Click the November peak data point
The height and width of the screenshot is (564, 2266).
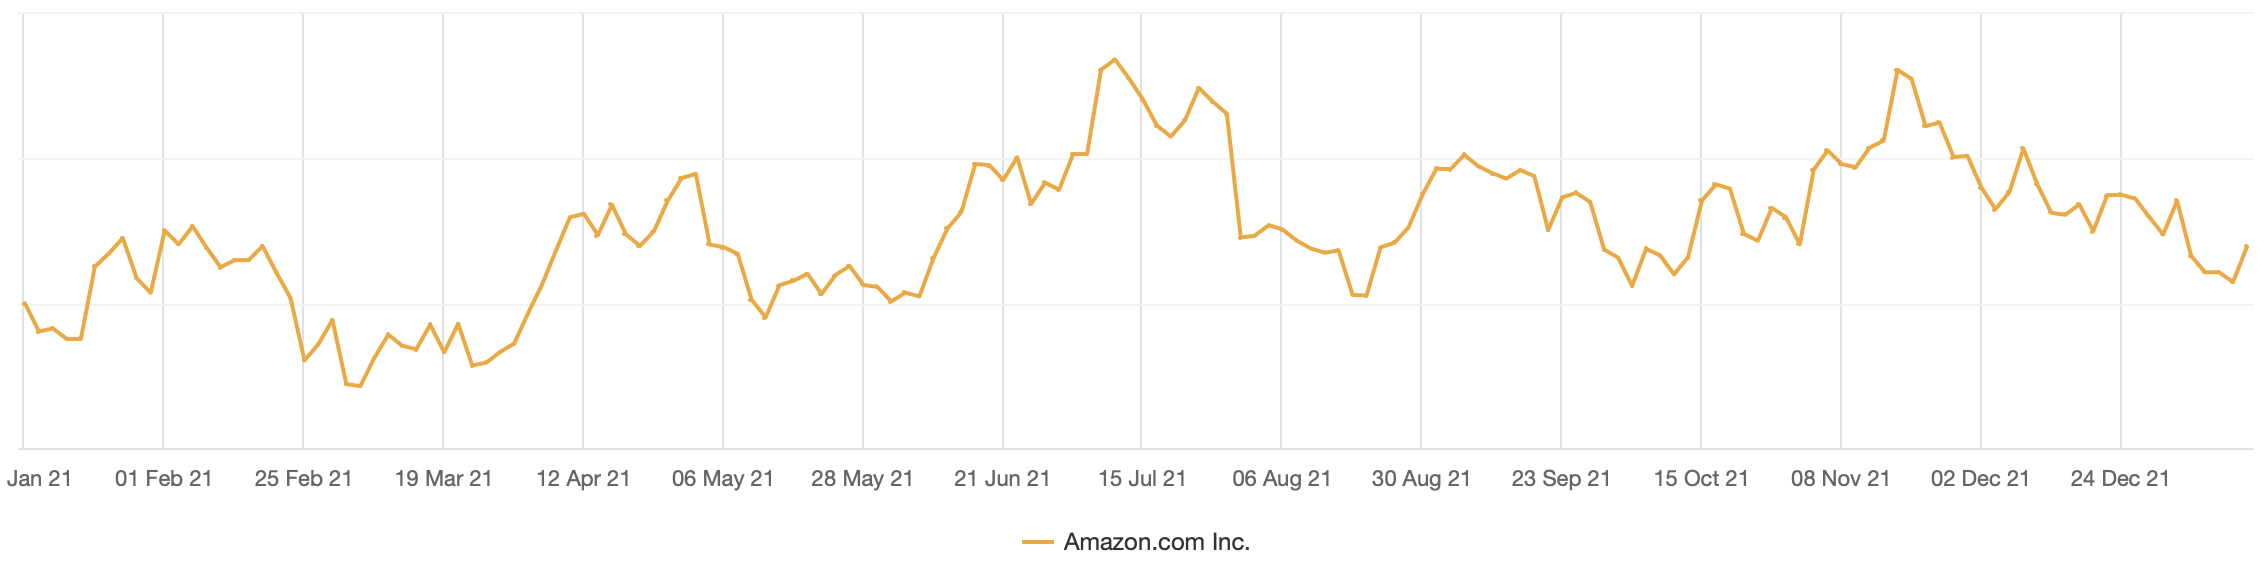[1897, 70]
